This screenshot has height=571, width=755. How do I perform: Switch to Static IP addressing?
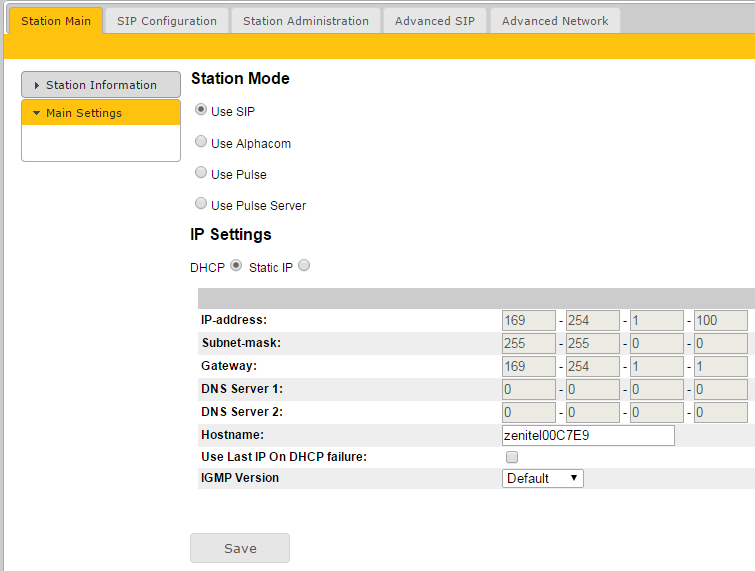(x=304, y=266)
